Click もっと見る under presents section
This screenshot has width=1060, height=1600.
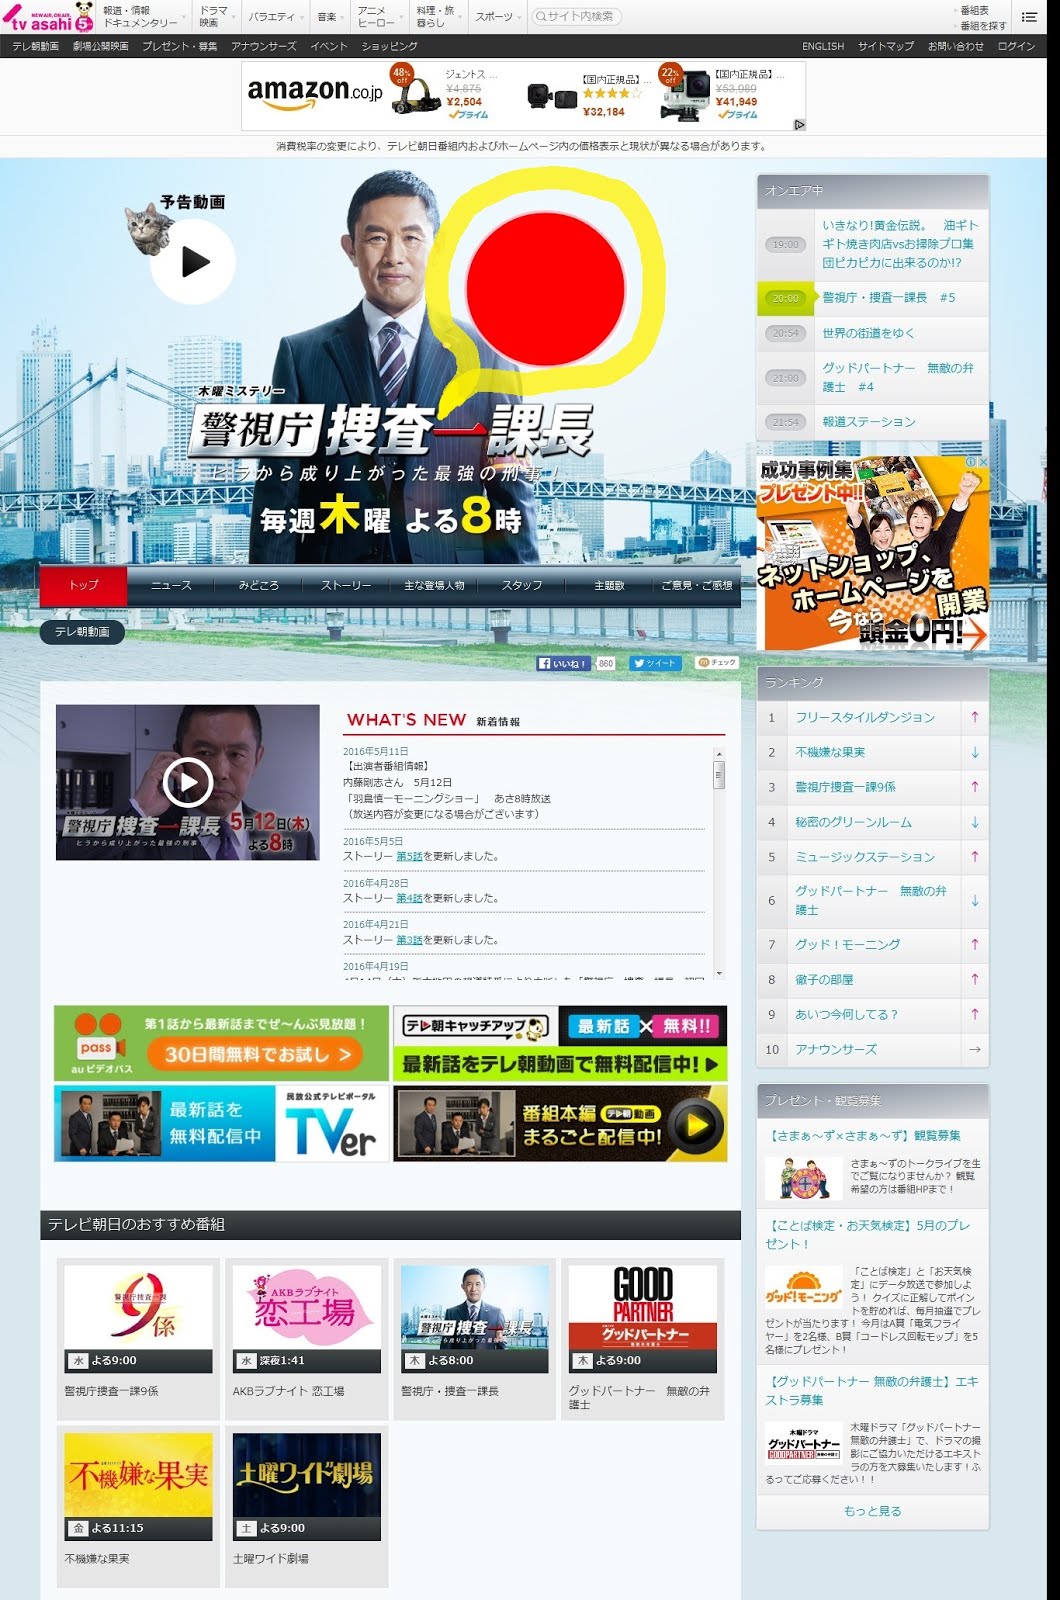click(872, 1511)
